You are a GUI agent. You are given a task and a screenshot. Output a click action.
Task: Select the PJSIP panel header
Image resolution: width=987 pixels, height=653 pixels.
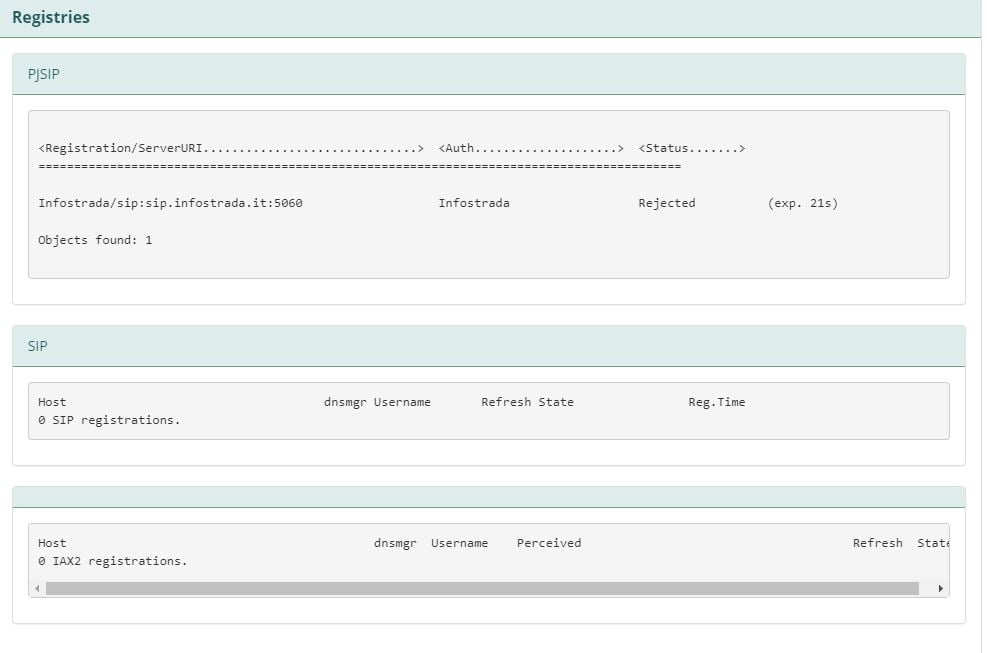[488, 74]
